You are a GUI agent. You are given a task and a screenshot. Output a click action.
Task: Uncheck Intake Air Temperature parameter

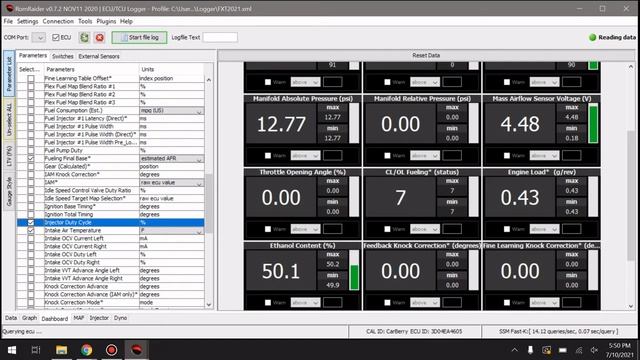31,230
